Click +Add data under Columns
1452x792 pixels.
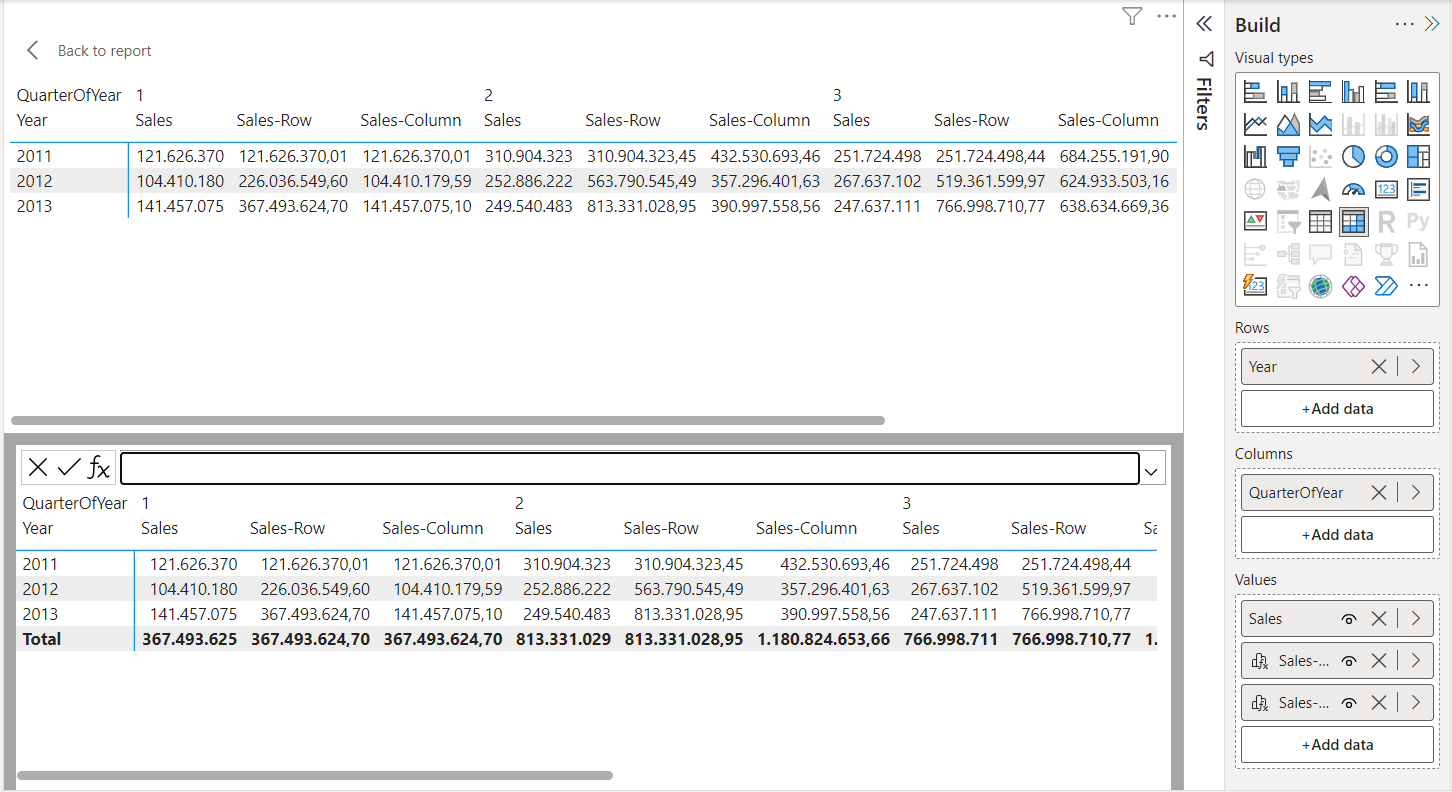[1337, 535]
